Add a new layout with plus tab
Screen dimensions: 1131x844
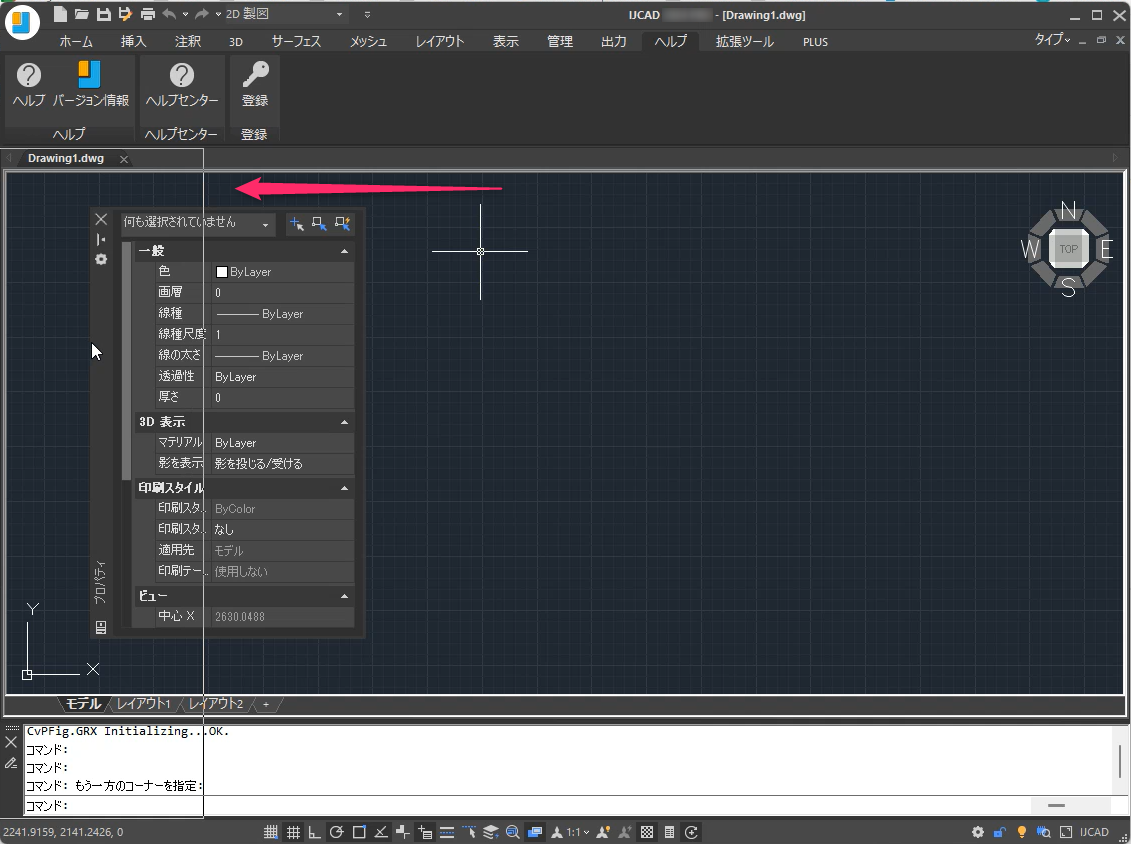click(266, 705)
